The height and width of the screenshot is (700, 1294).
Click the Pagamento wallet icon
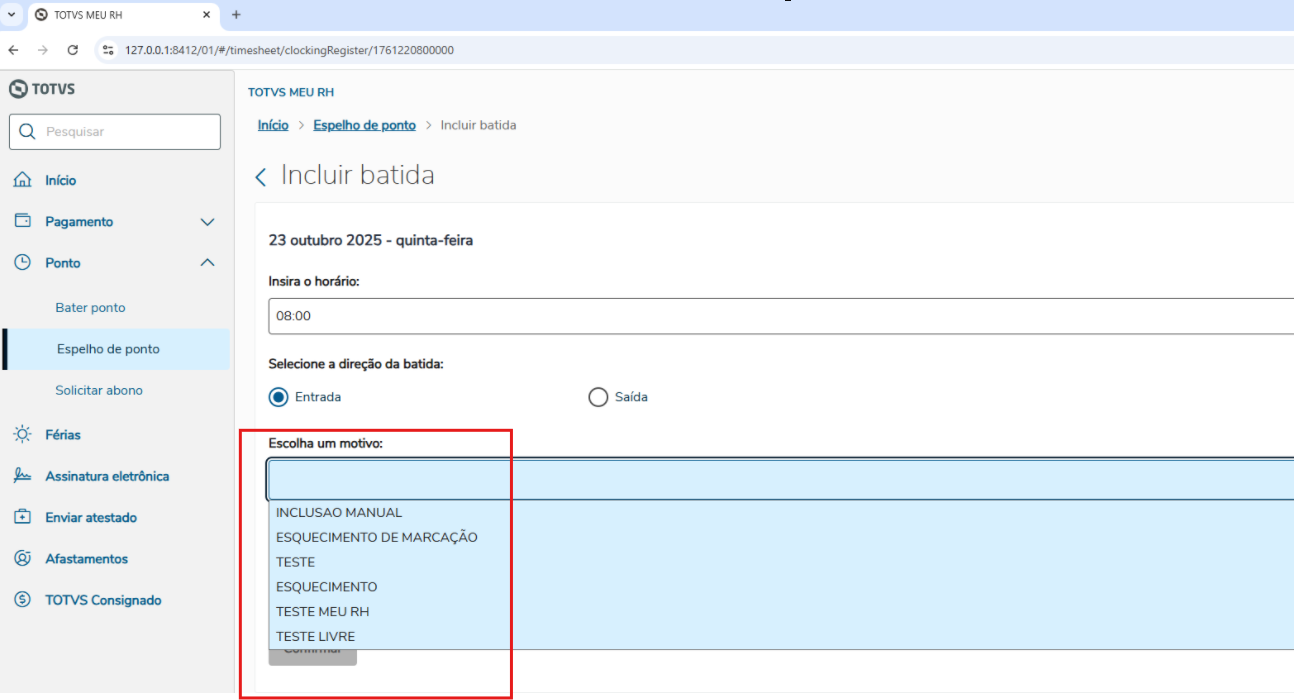pos(22,221)
